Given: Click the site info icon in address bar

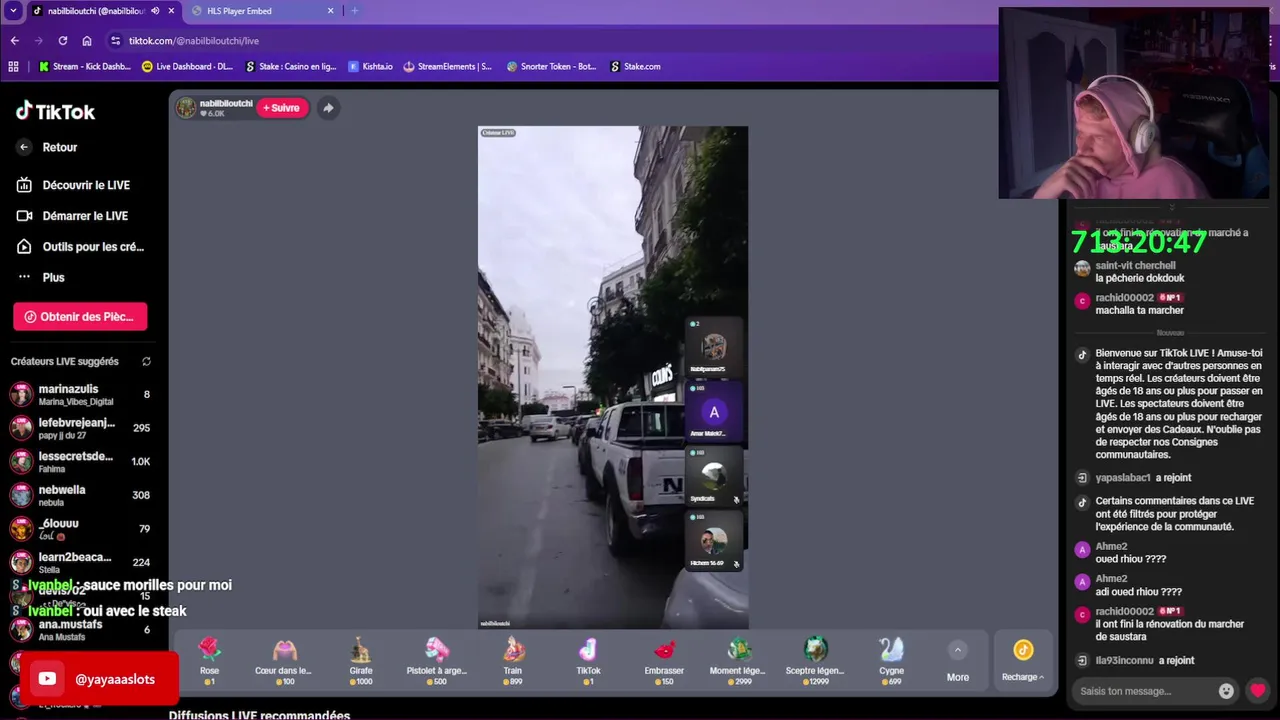Looking at the screenshot, I should [115, 41].
